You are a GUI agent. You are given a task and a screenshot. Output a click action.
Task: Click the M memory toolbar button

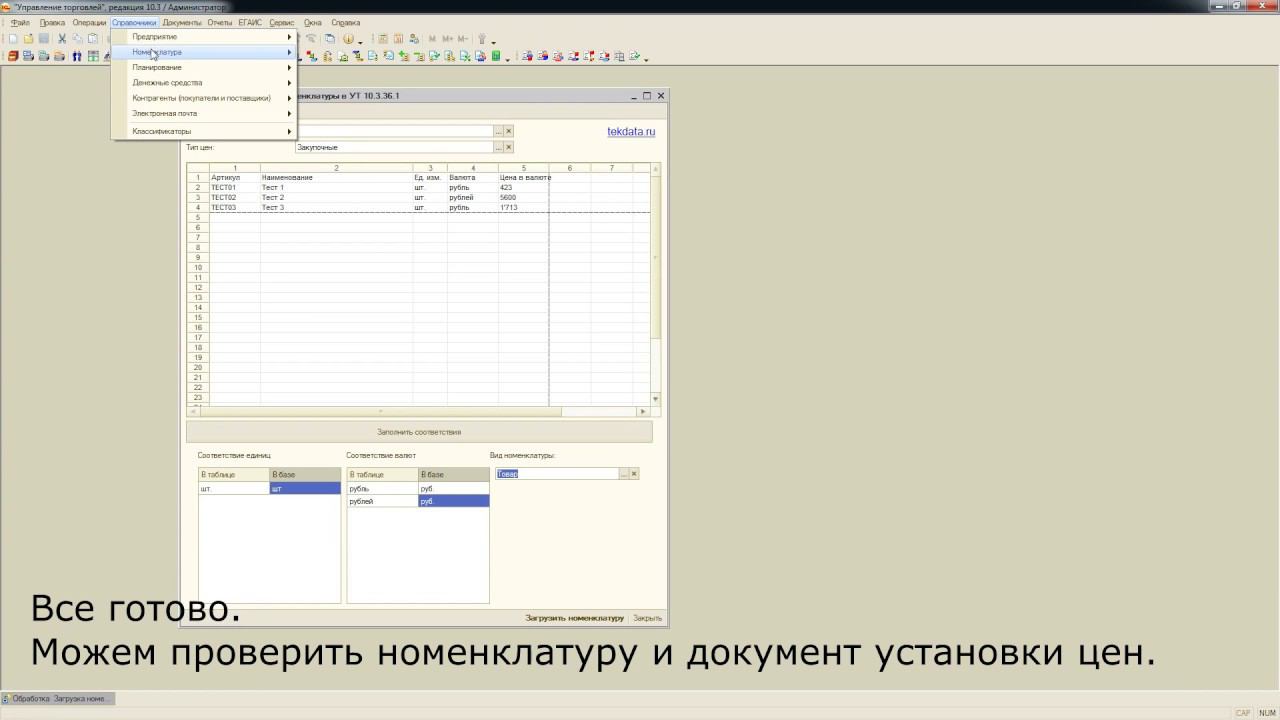[x=432, y=39]
